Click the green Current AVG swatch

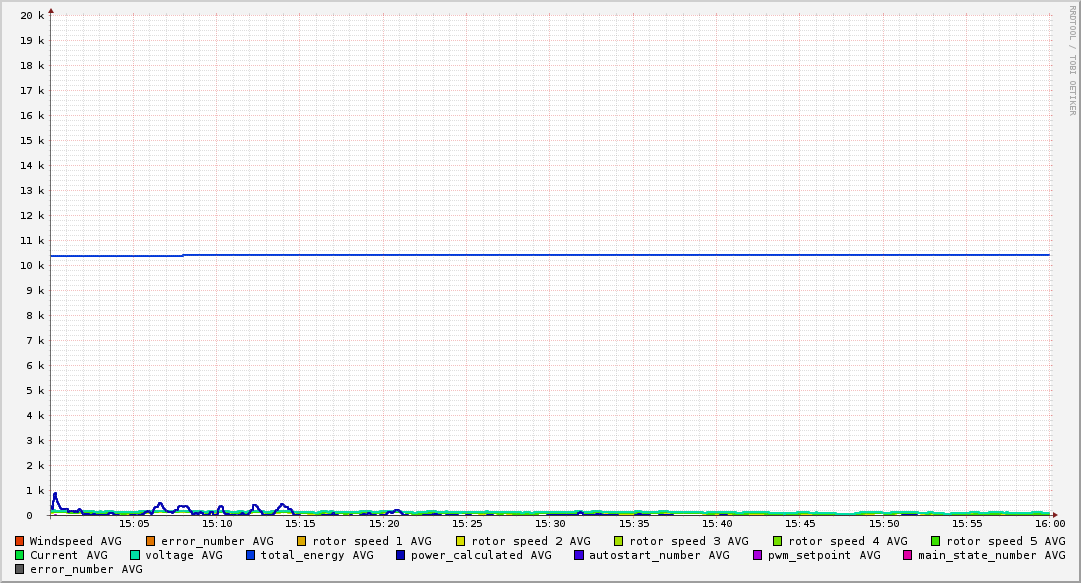20,555
